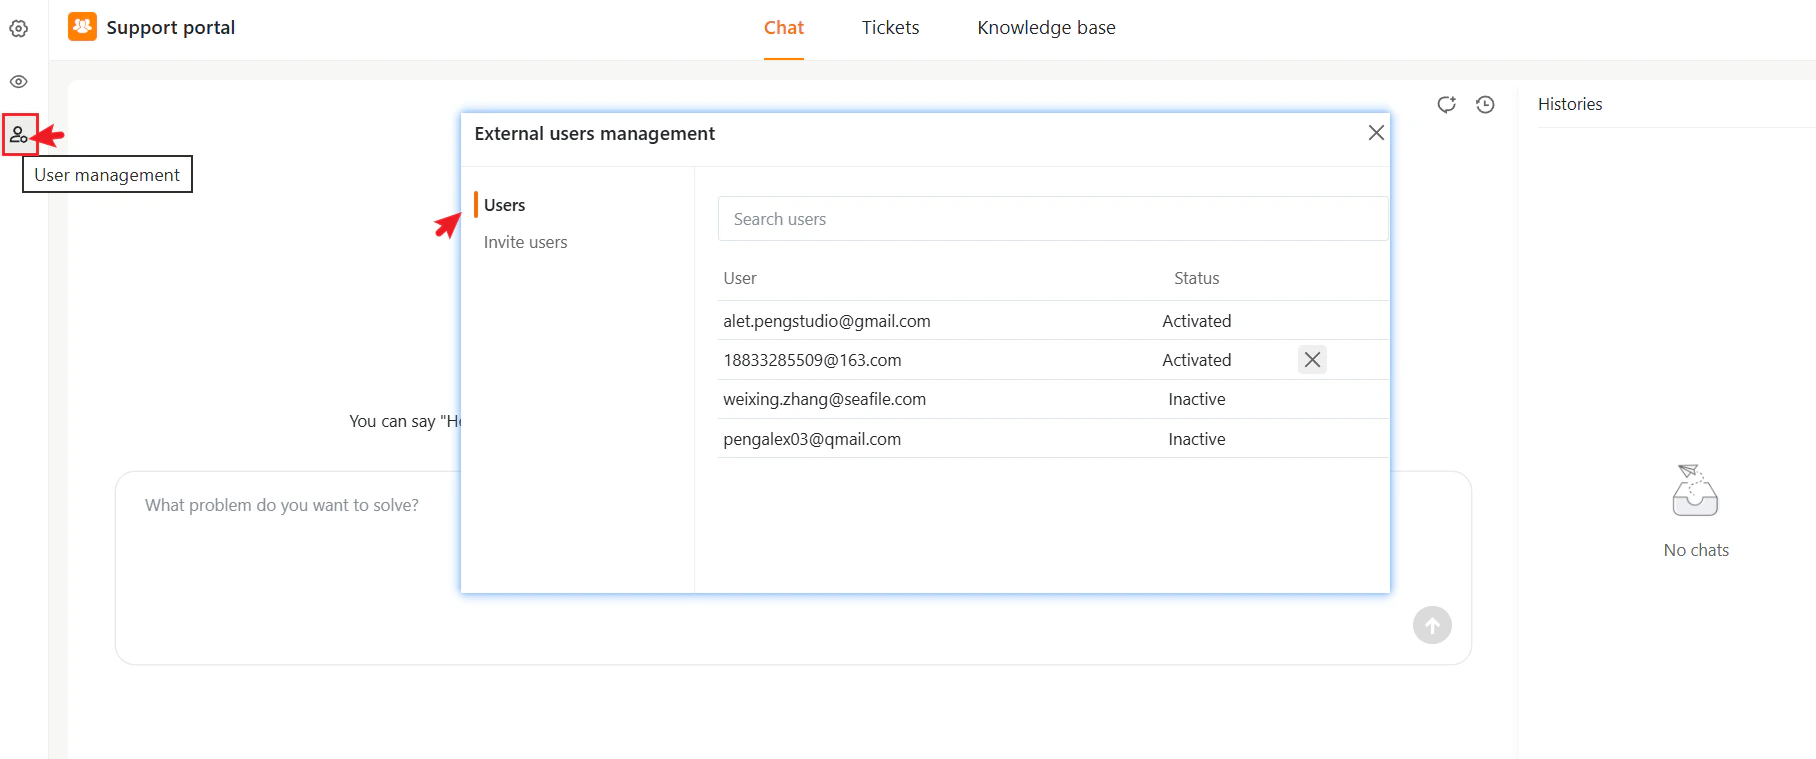Screen dimensions: 1816x759
Task: Click Activated status for alet.pengstudio@gmail.com
Action: click(1196, 321)
